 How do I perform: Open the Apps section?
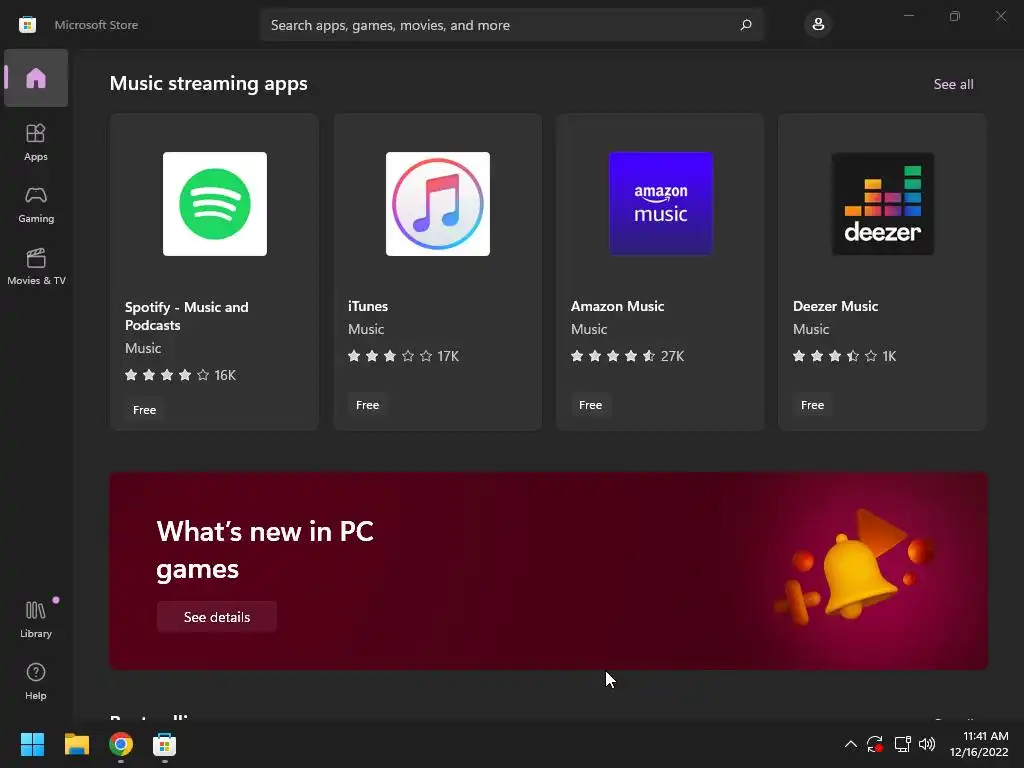(36, 142)
